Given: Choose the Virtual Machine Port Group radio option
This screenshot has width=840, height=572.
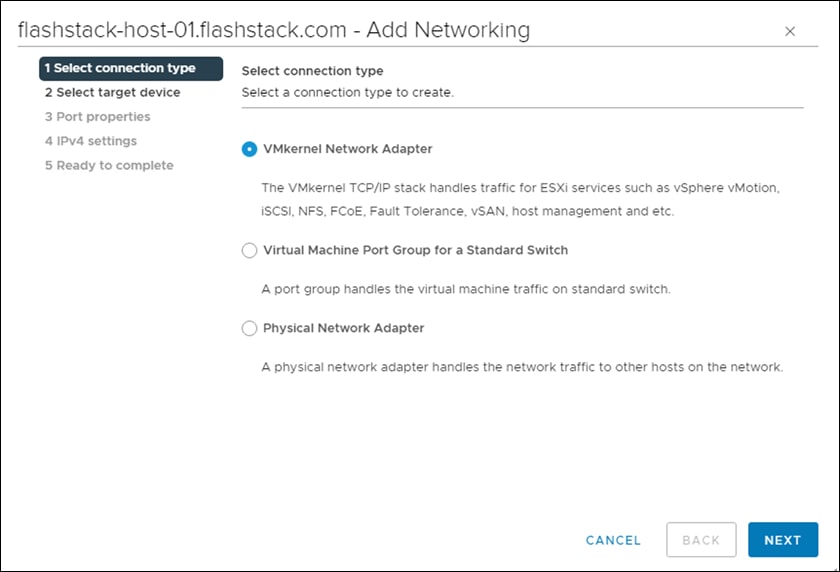Looking at the screenshot, I should 249,250.
